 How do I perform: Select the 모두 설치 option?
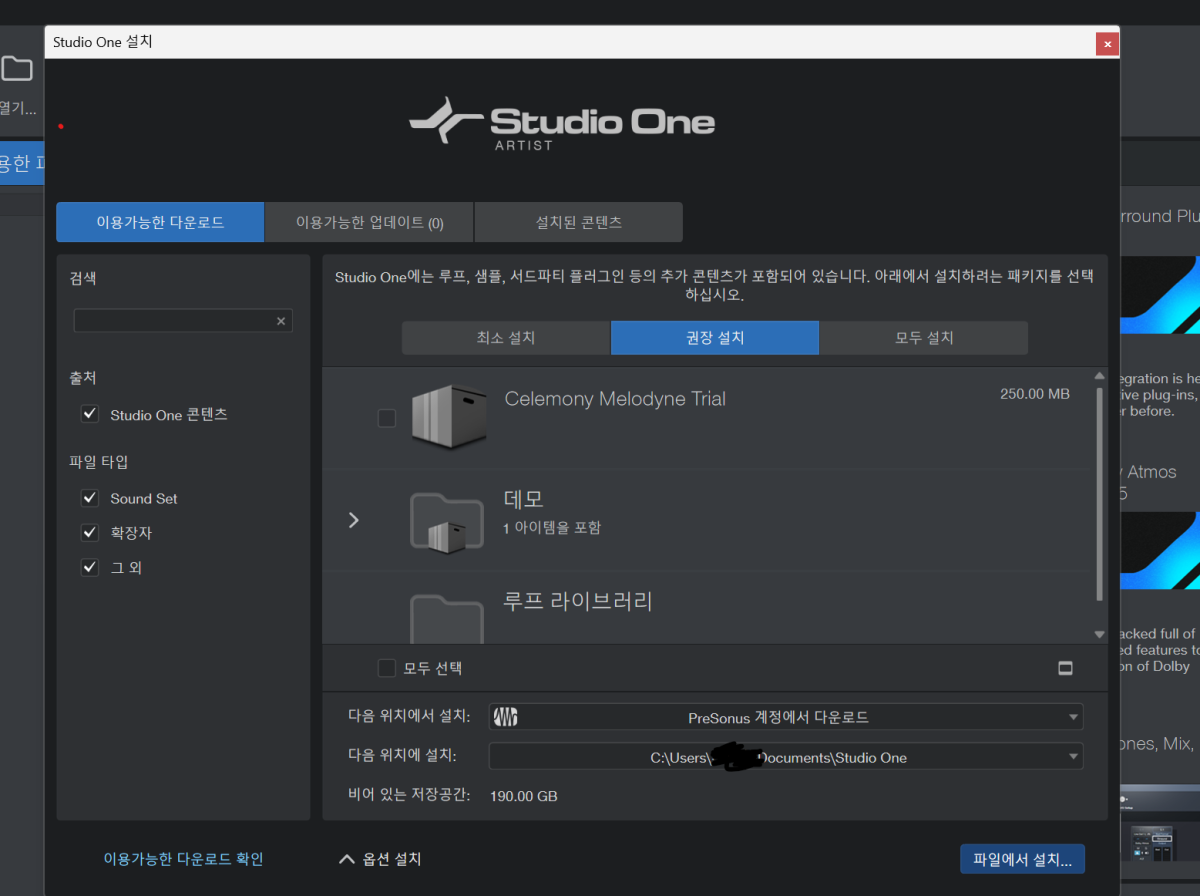click(x=924, y=338)
